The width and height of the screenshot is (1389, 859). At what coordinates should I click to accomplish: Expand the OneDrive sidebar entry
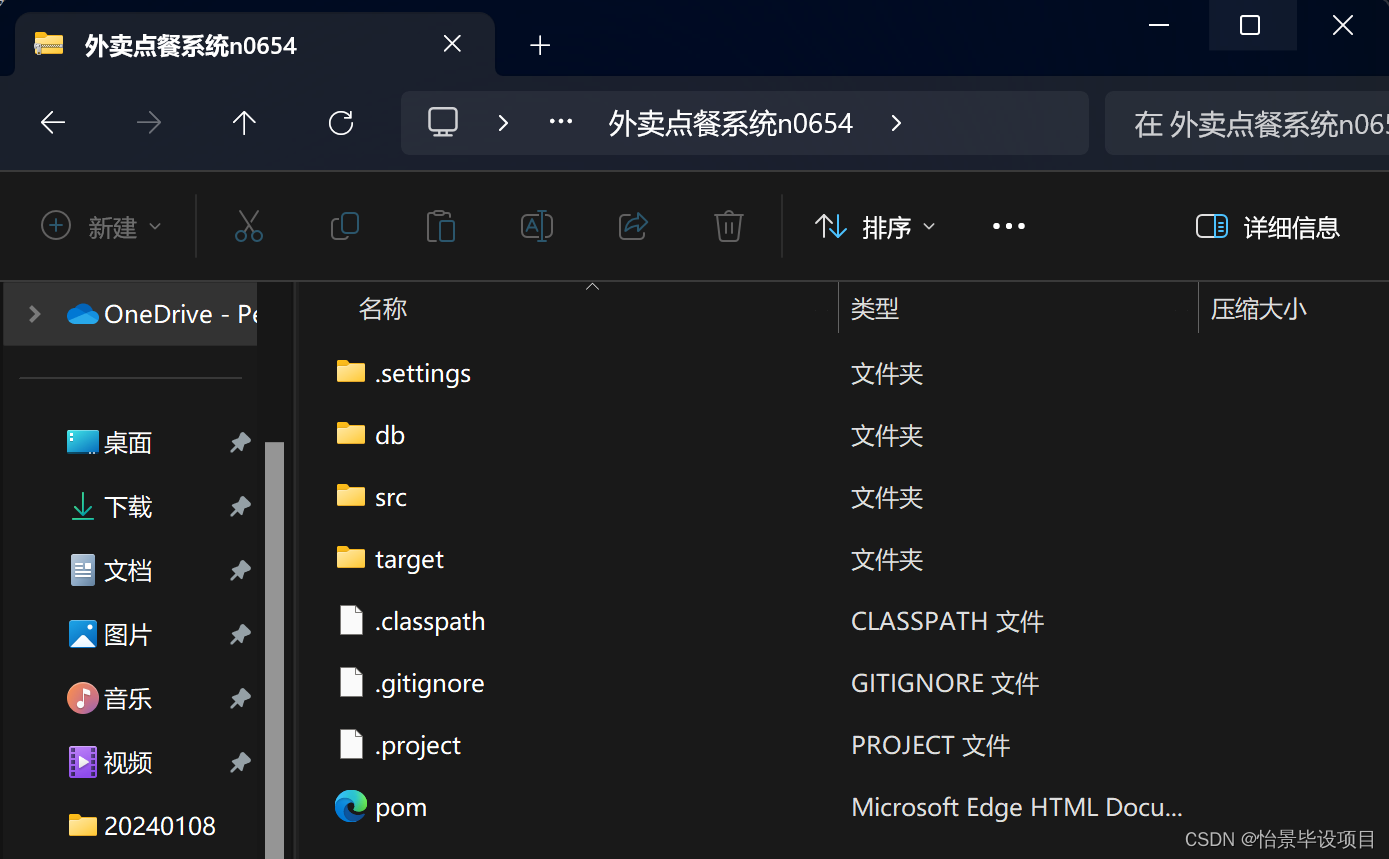tap(32, 313)
